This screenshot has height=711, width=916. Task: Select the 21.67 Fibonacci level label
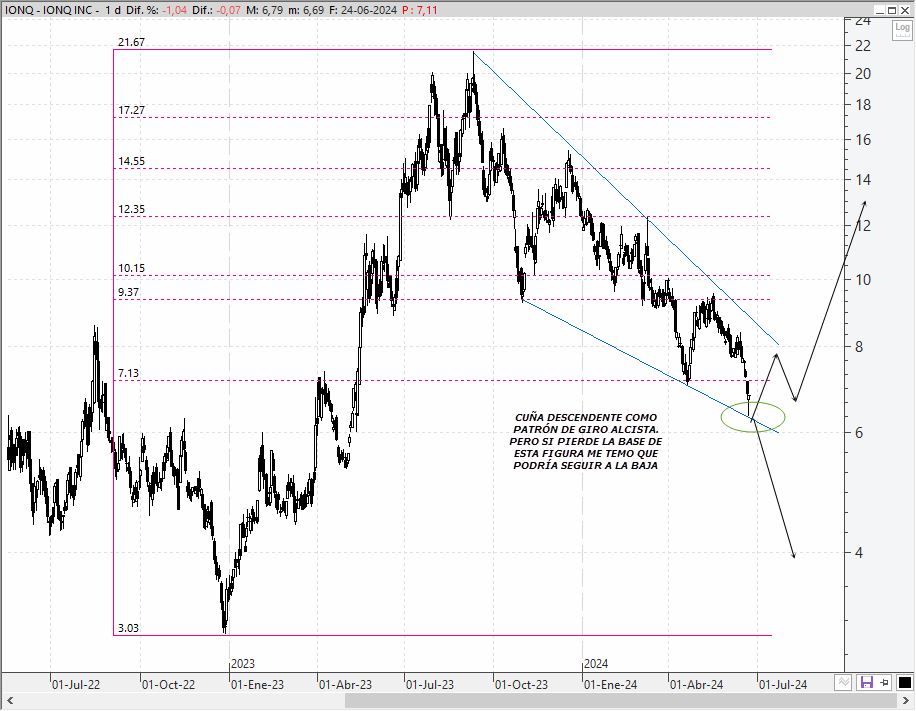[x=131, y=42]
